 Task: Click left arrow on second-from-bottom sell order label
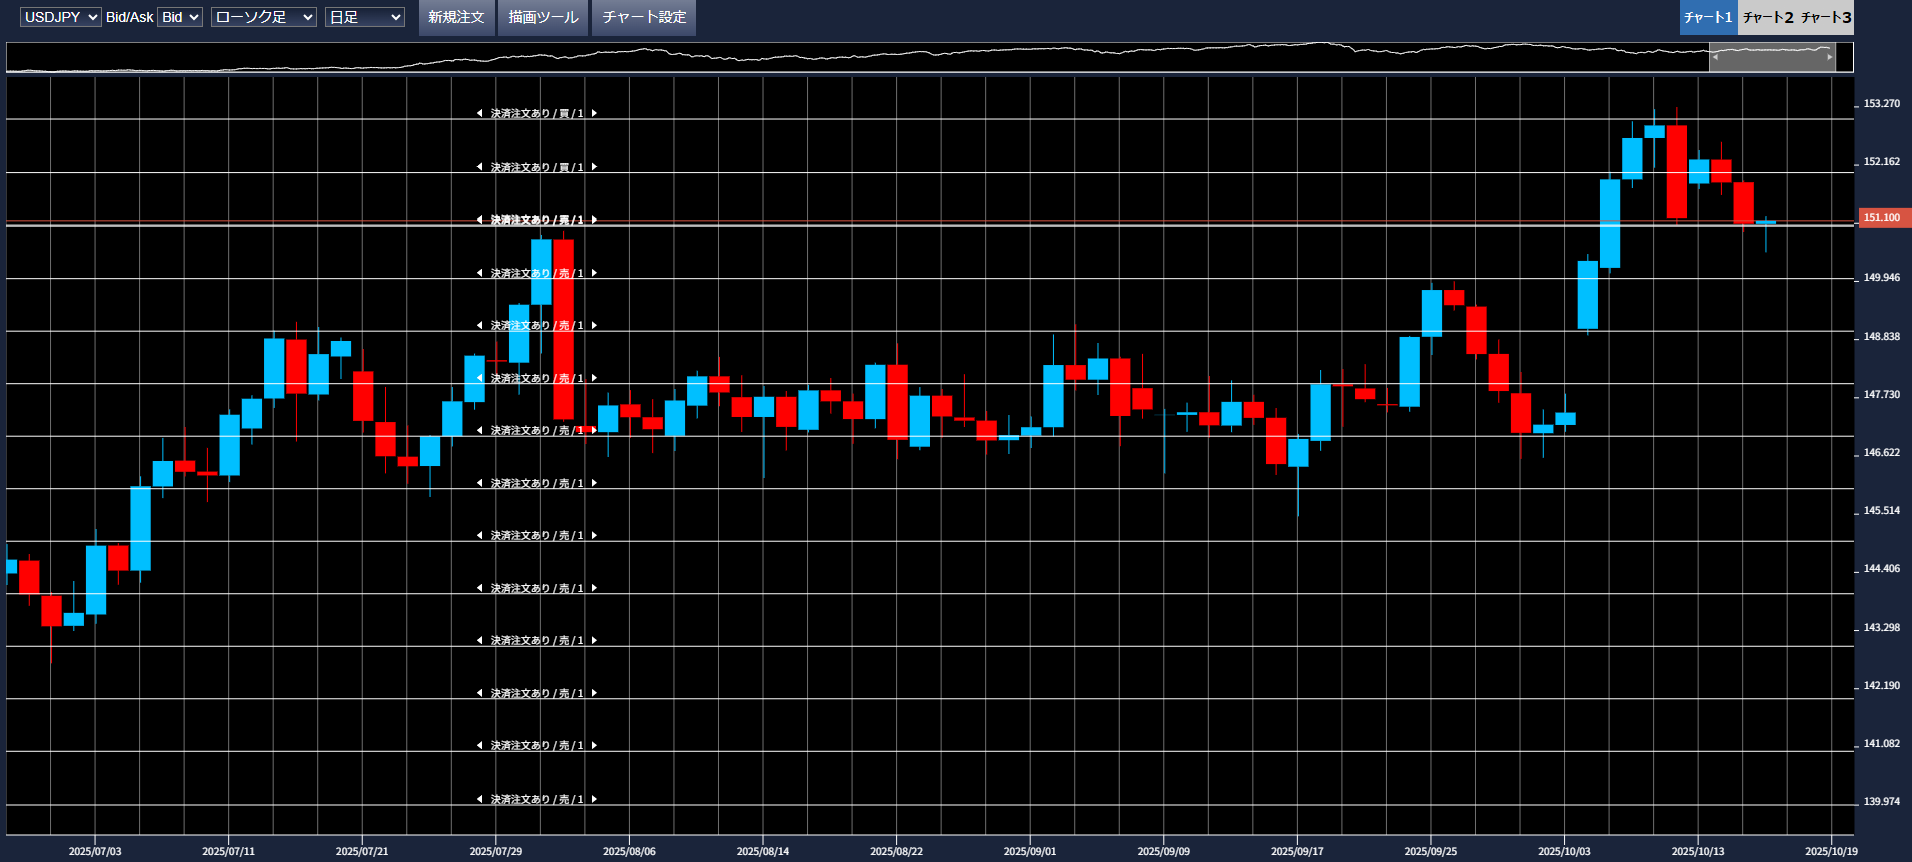(479, 746)
